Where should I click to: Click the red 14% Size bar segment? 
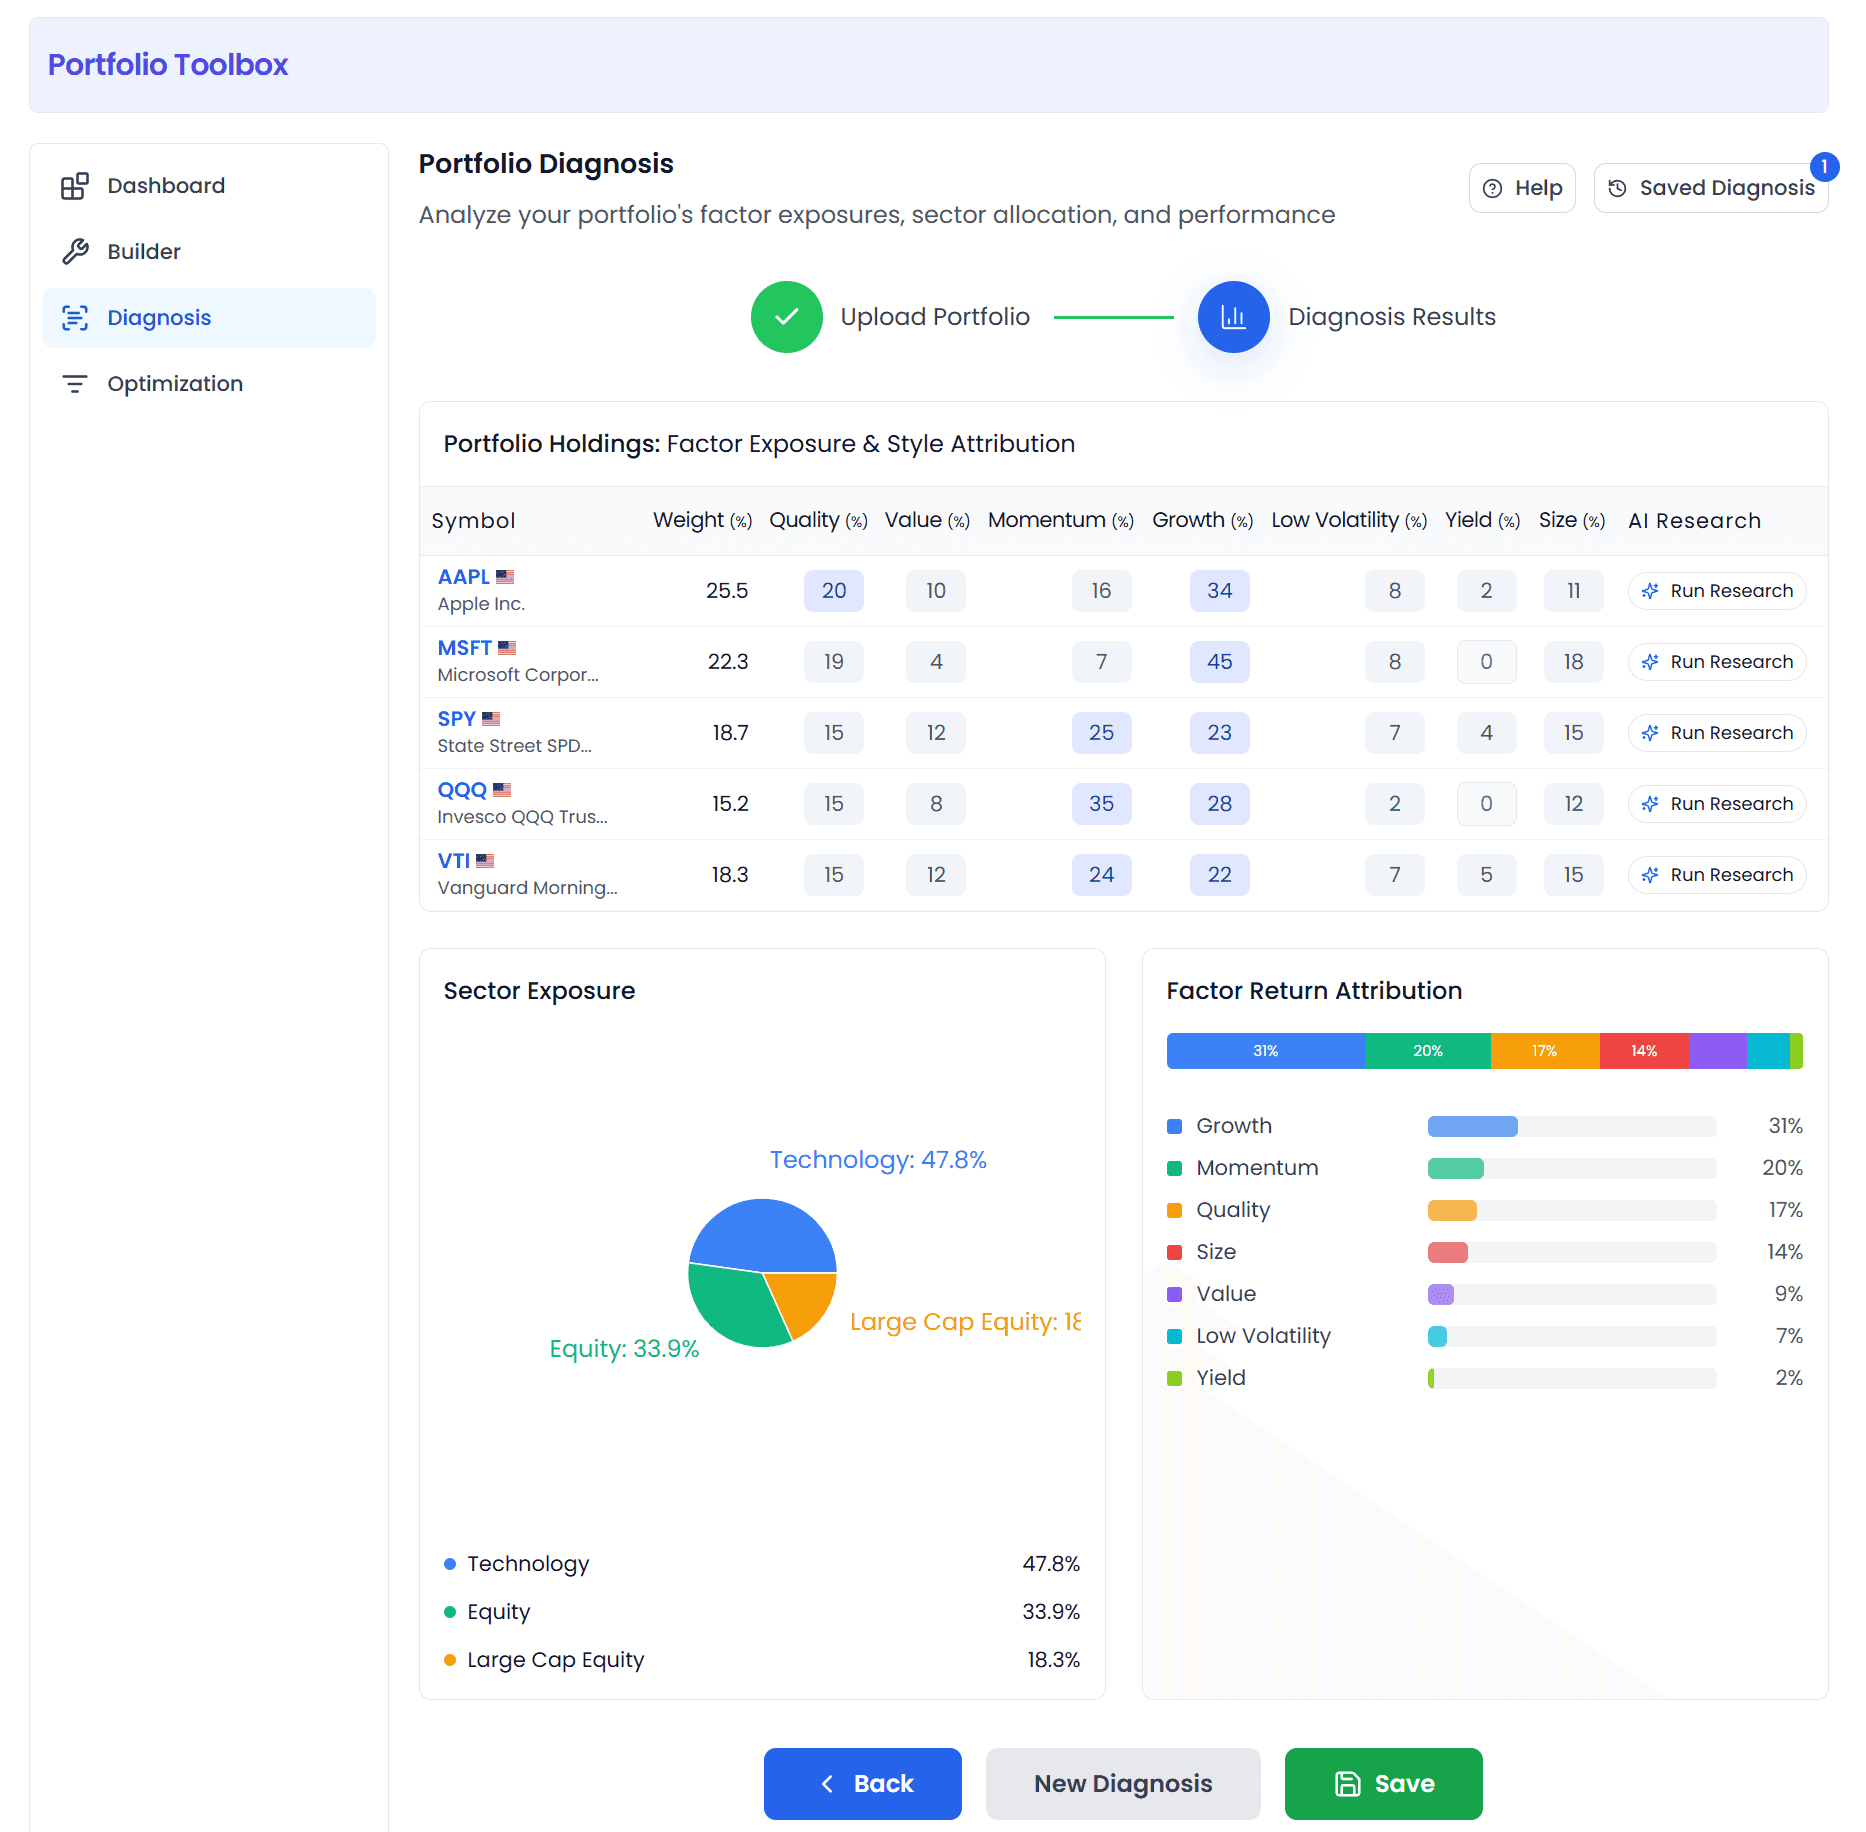pyautogui.click(x=1645, y=1051)
